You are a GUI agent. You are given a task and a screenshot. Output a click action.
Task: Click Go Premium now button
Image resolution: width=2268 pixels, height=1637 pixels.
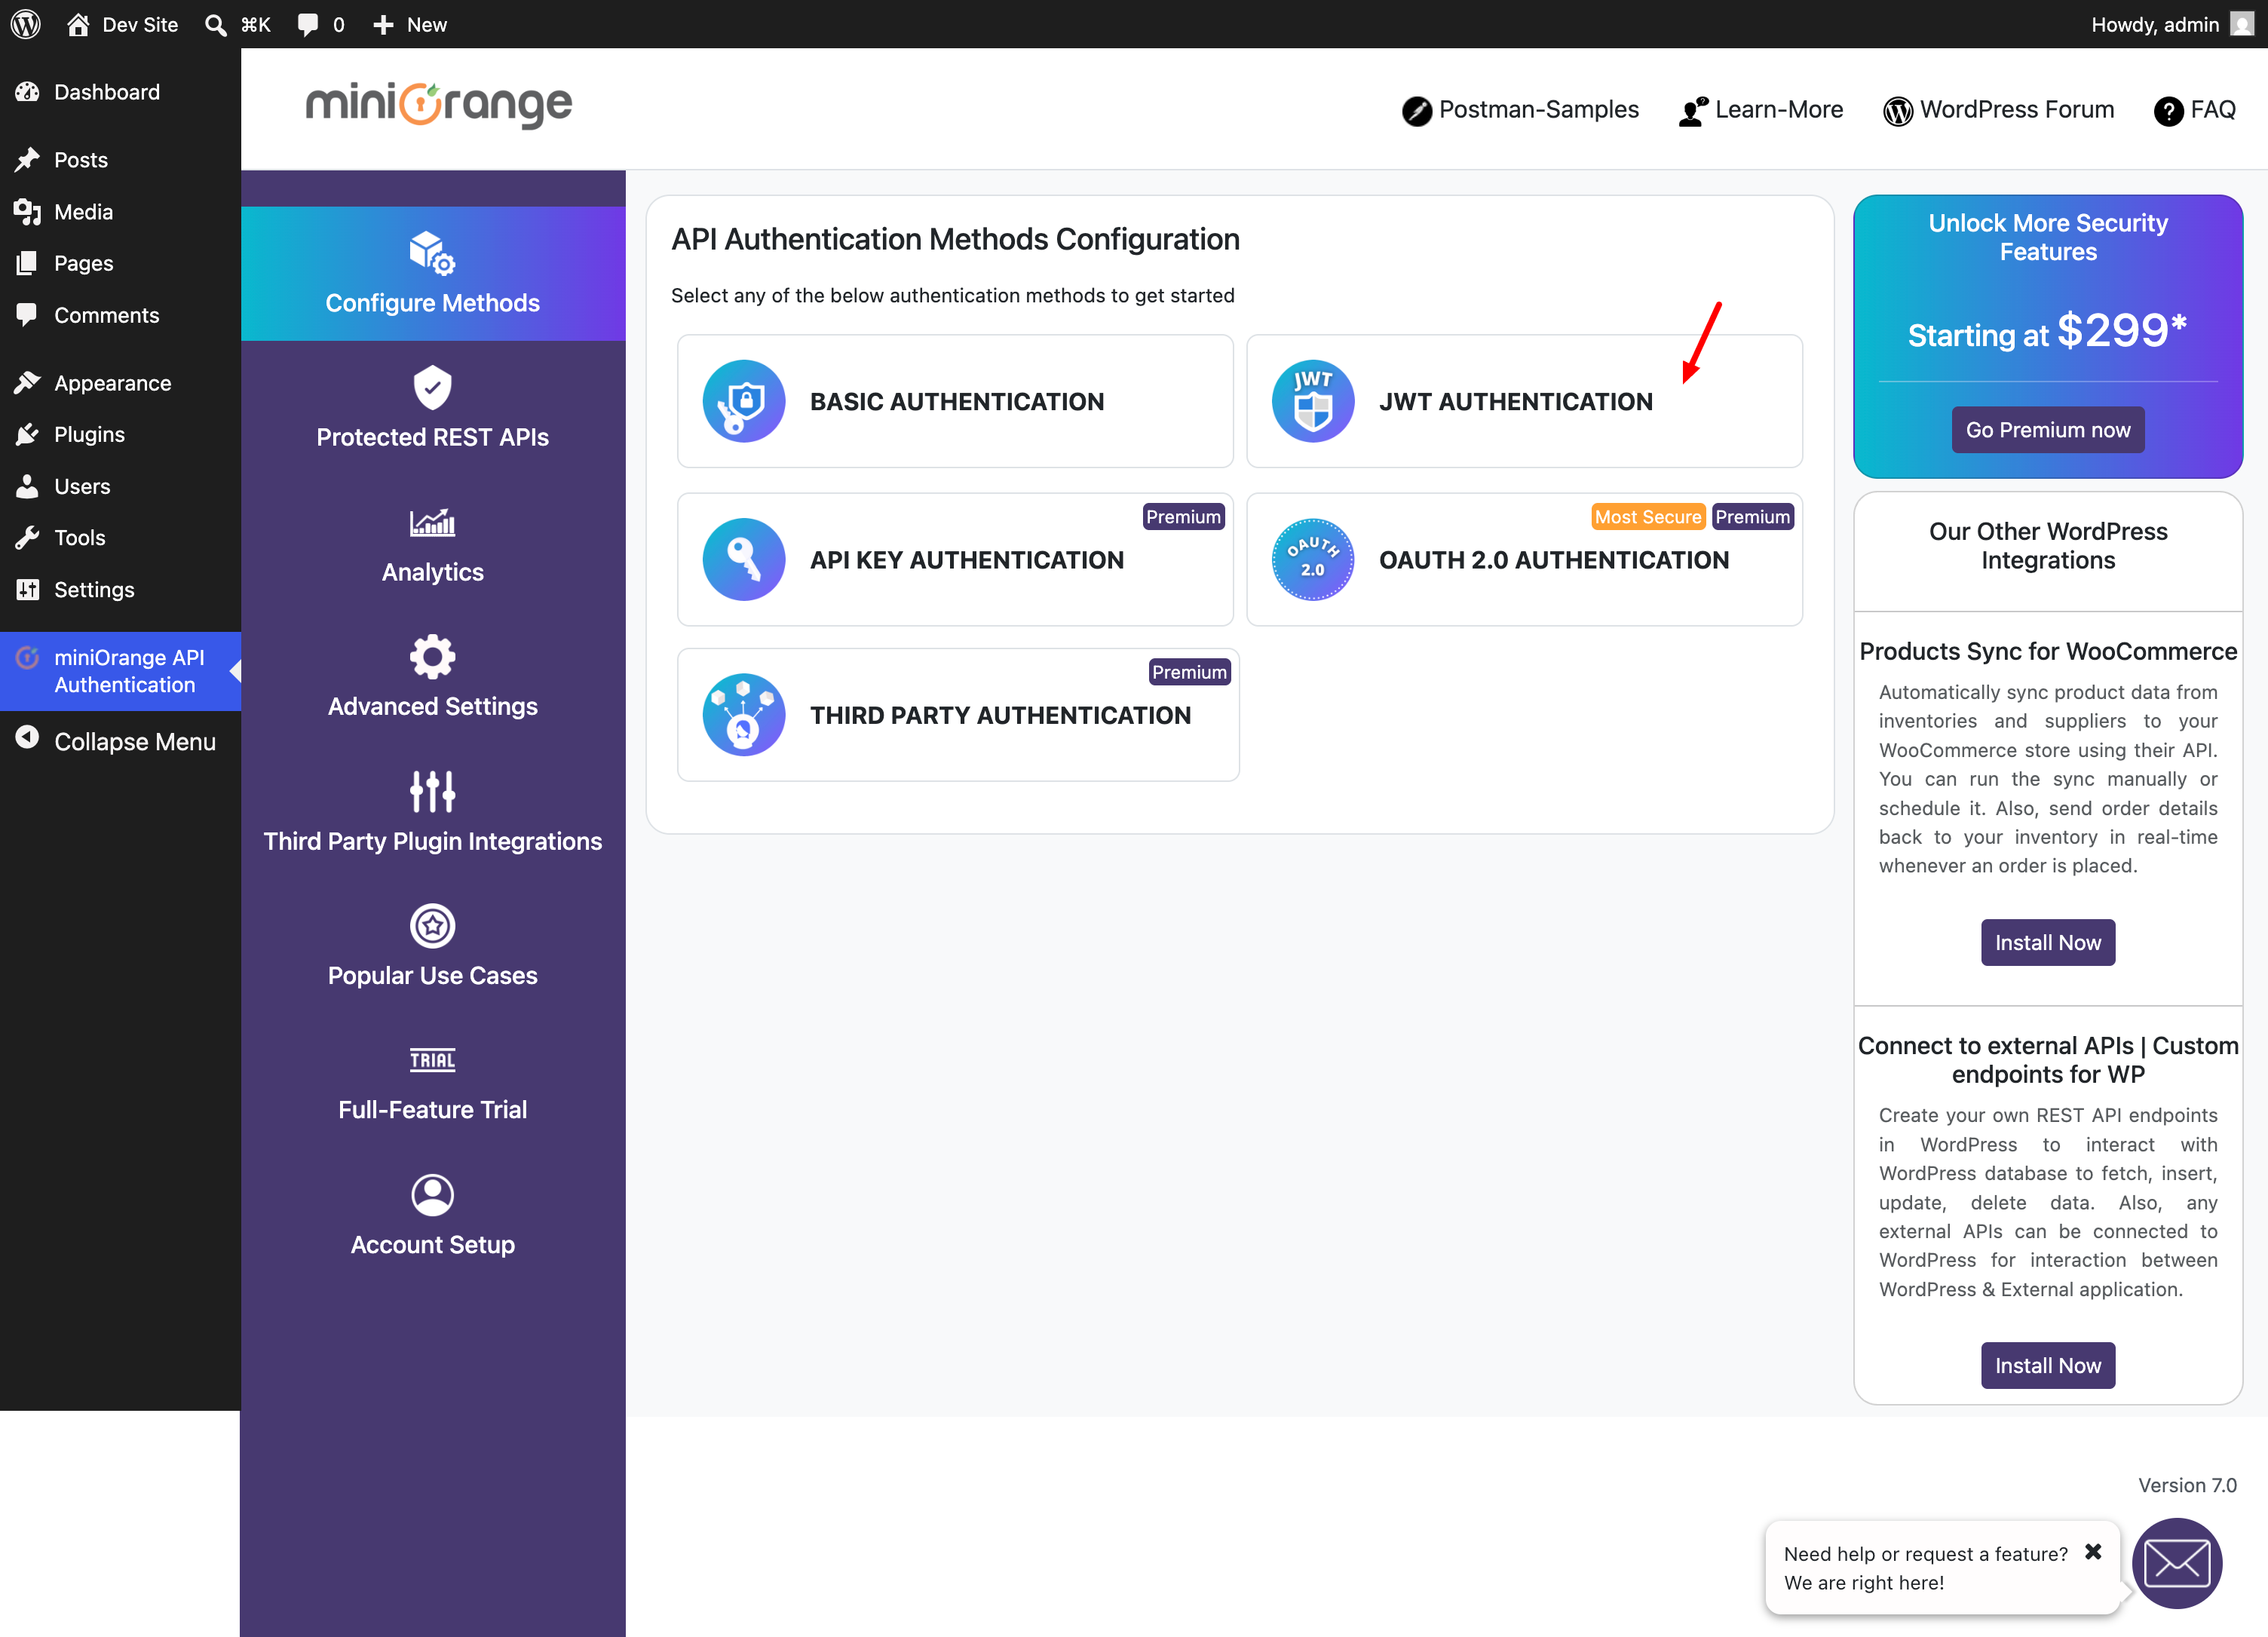(x=2048, y=430)
